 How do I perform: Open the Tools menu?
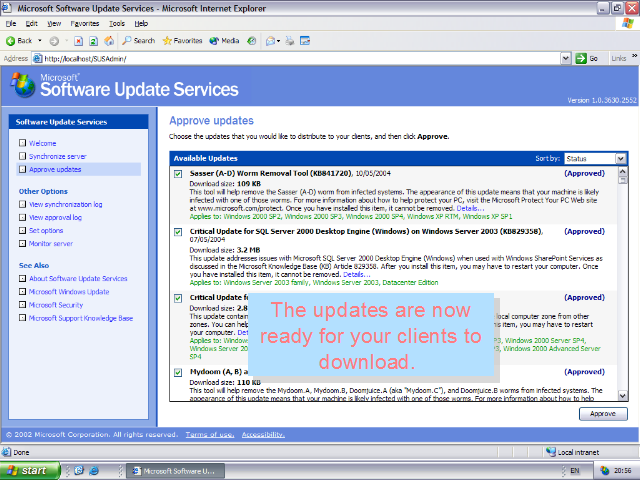(x=117, y=23)
